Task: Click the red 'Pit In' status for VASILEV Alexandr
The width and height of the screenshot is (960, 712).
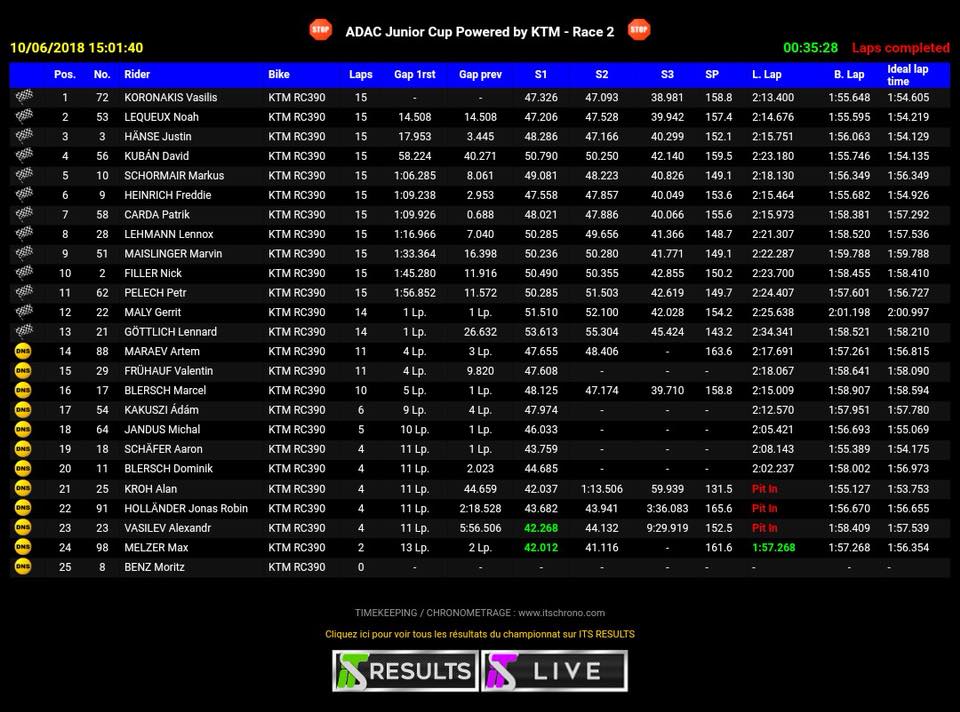Action: (765, 528)
